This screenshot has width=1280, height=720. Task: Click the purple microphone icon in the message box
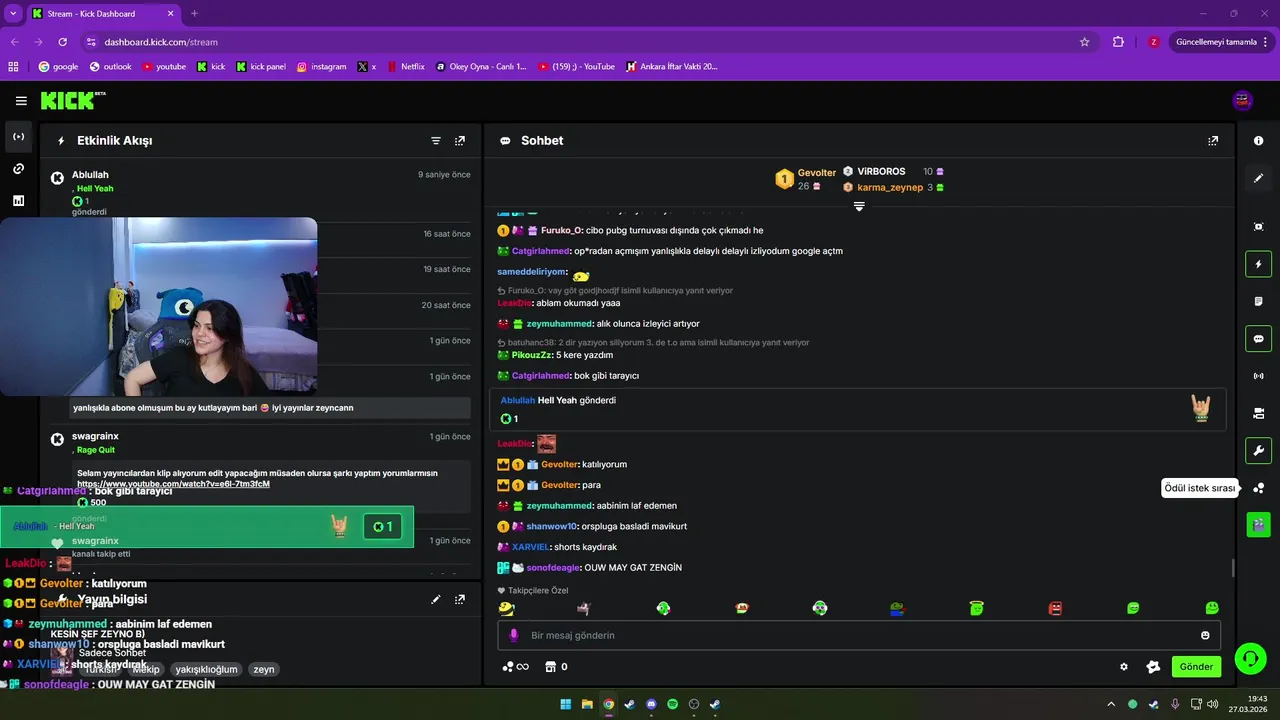point(514,635)
